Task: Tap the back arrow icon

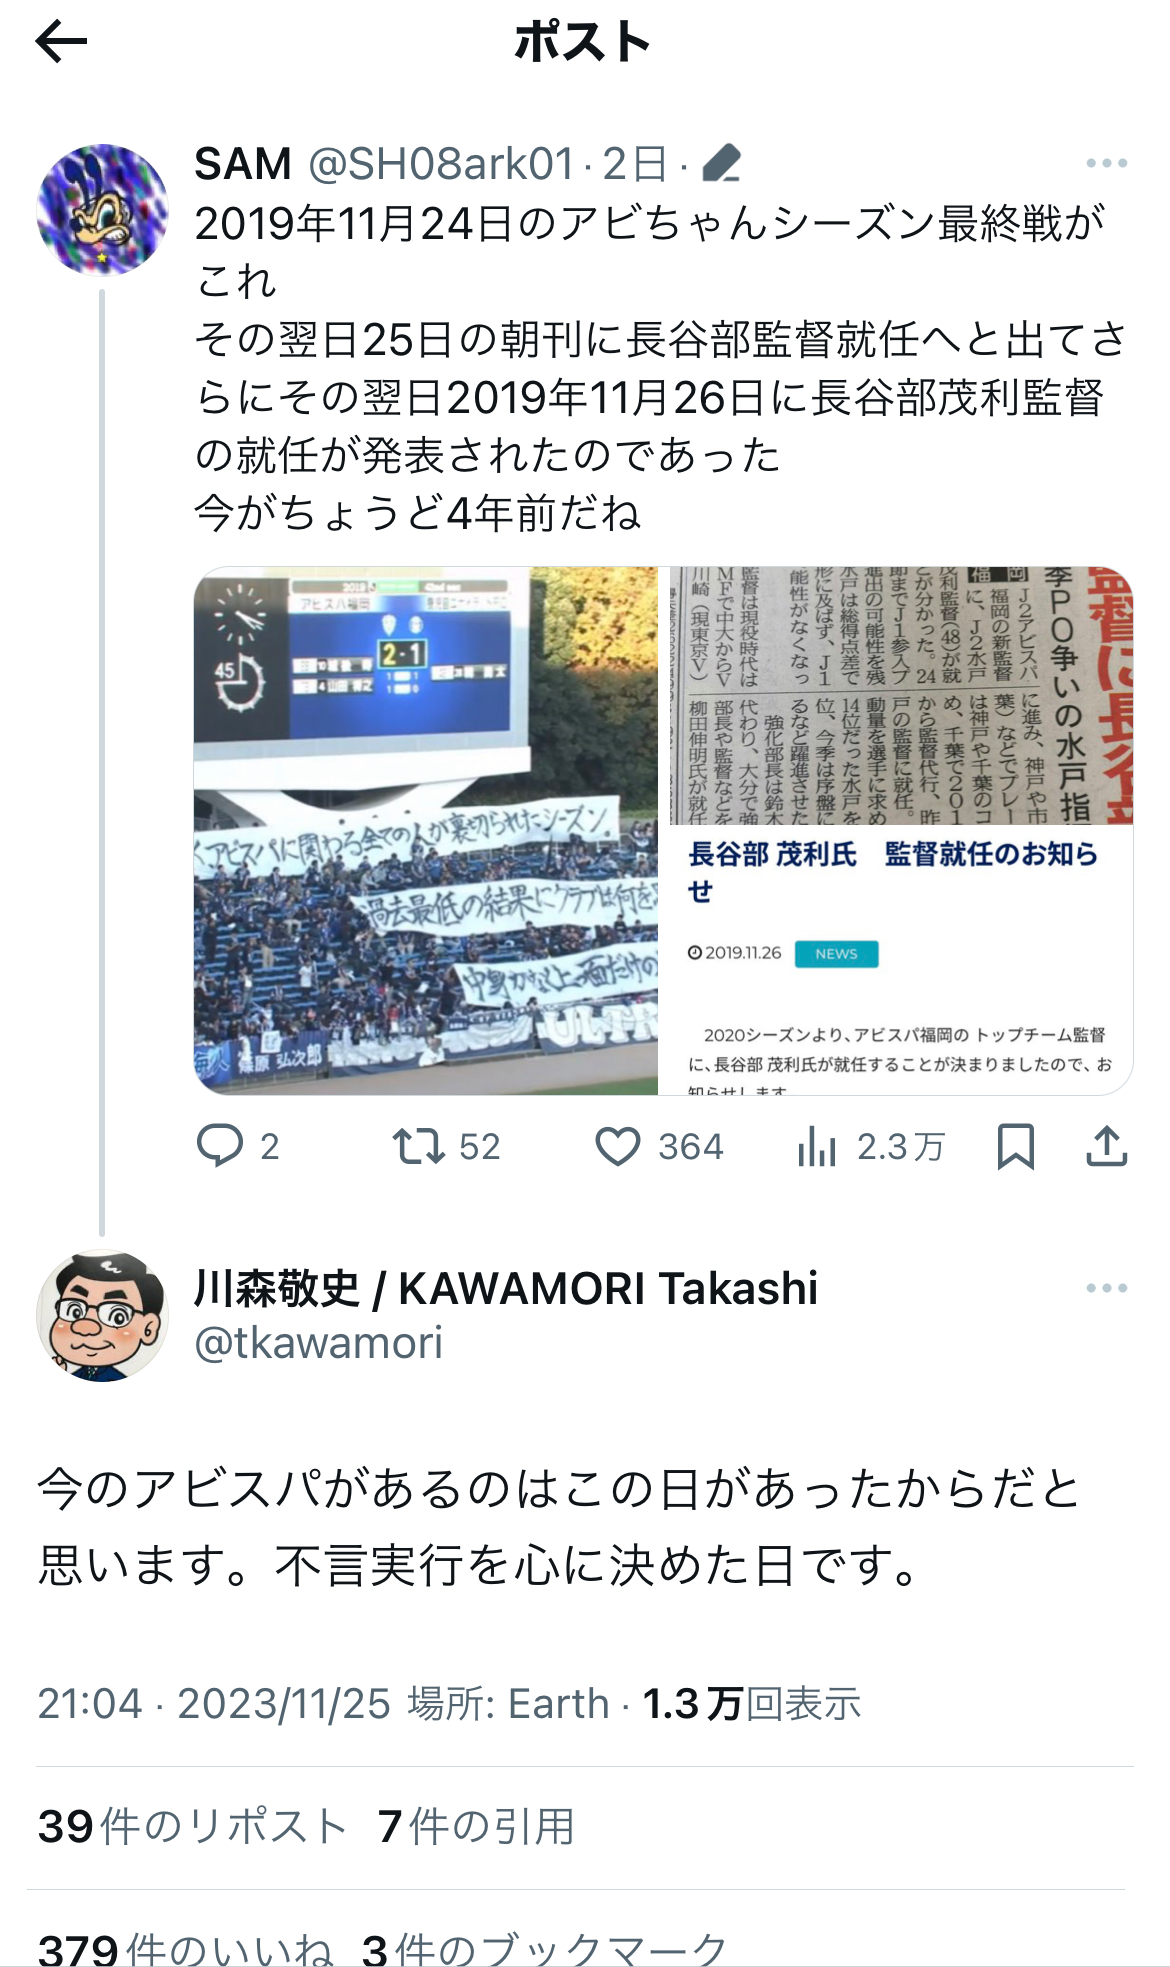Action: [61, 42]
